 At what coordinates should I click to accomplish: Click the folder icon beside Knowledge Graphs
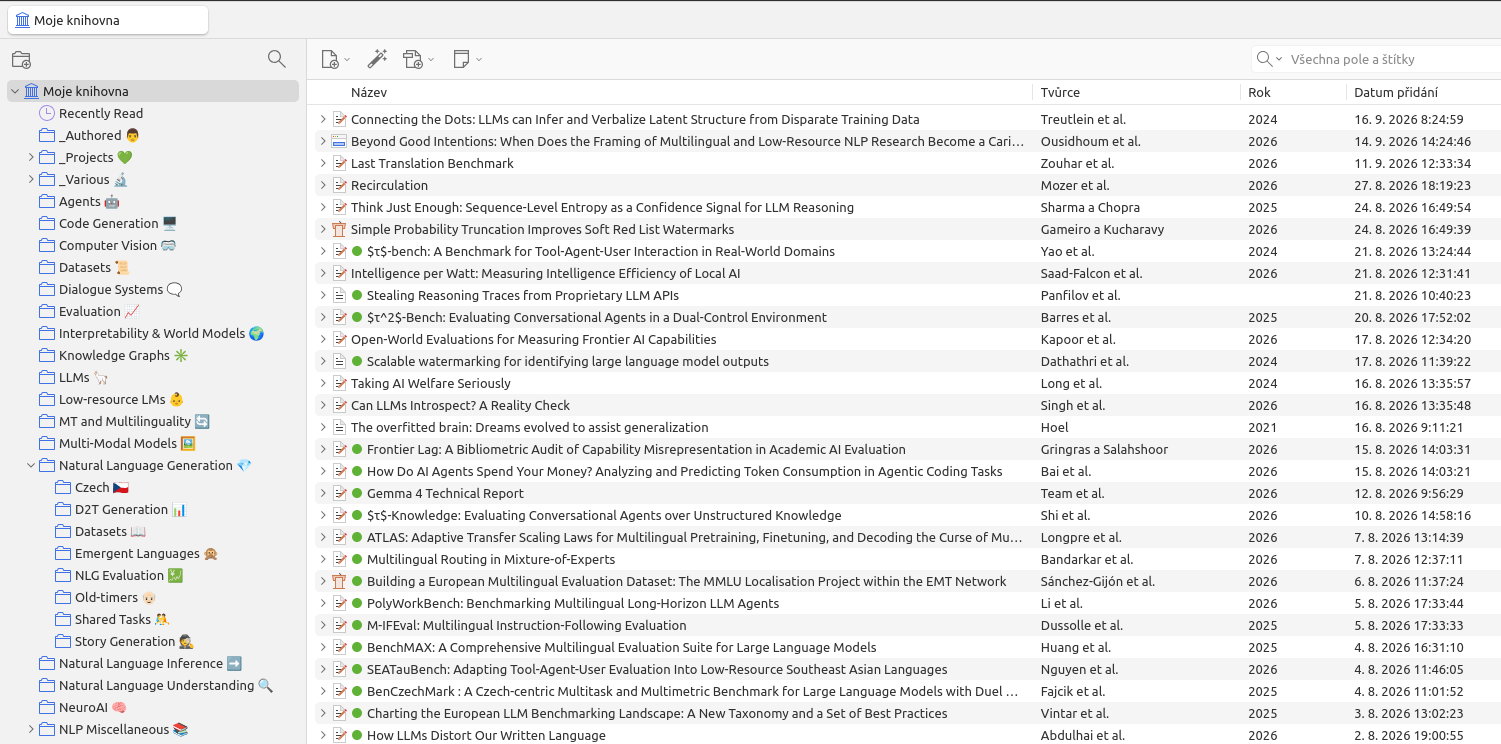coord(47,355)
